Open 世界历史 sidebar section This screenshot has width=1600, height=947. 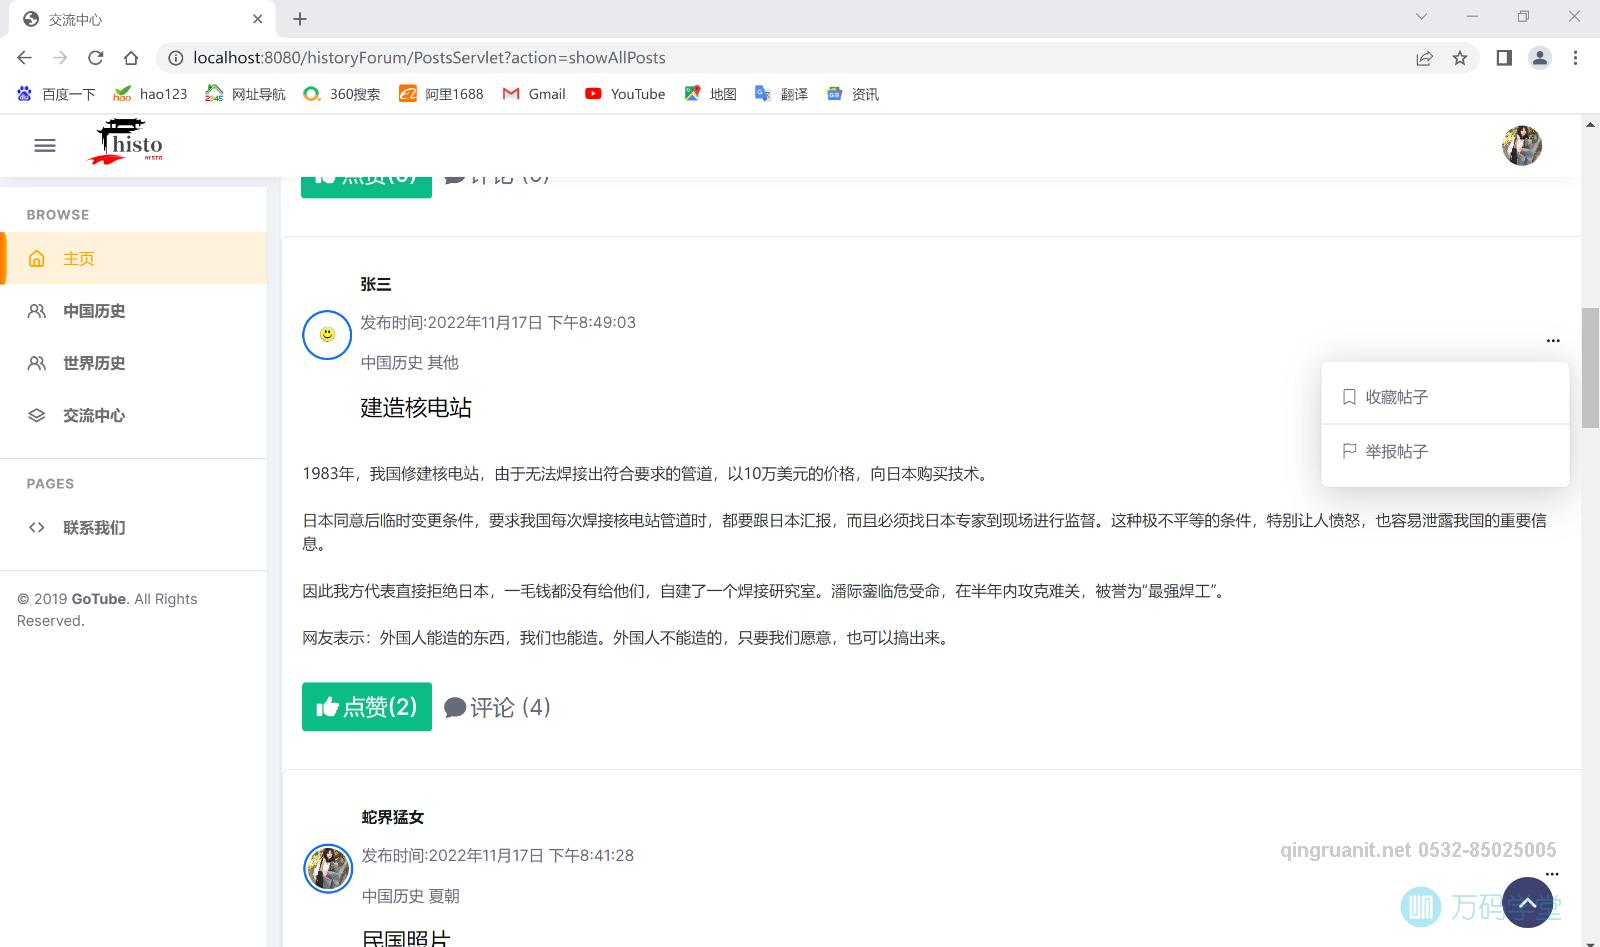[x=93, y=363]
